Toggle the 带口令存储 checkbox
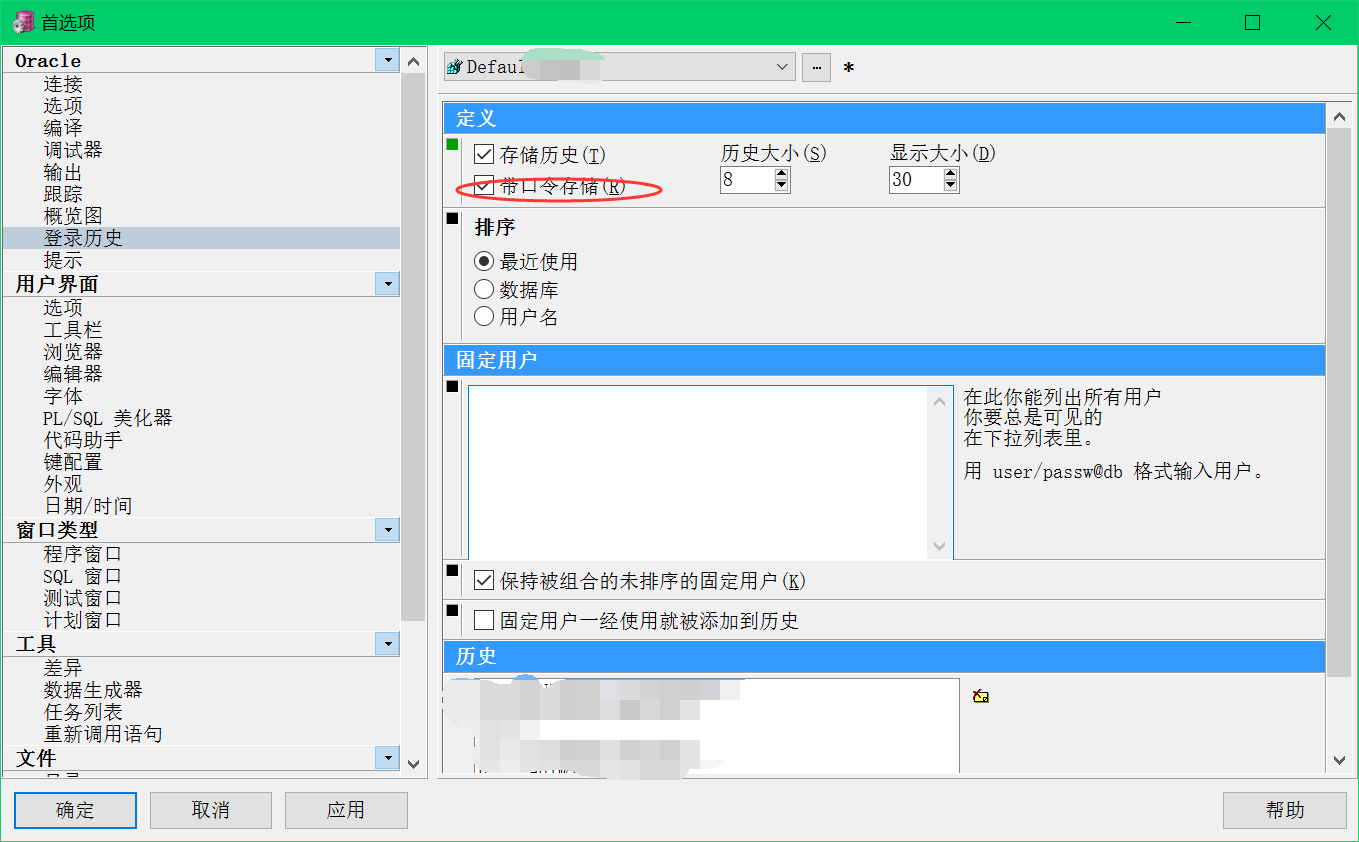The width and height of the screenshot is (1359, 842). [x=484, y=186]
